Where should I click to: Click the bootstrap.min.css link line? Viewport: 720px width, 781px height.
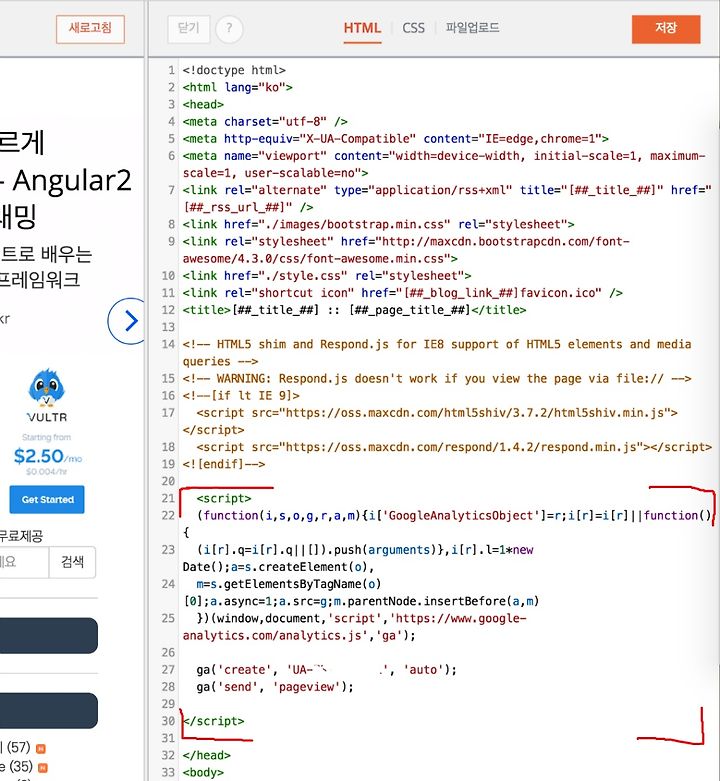[378, 224]
